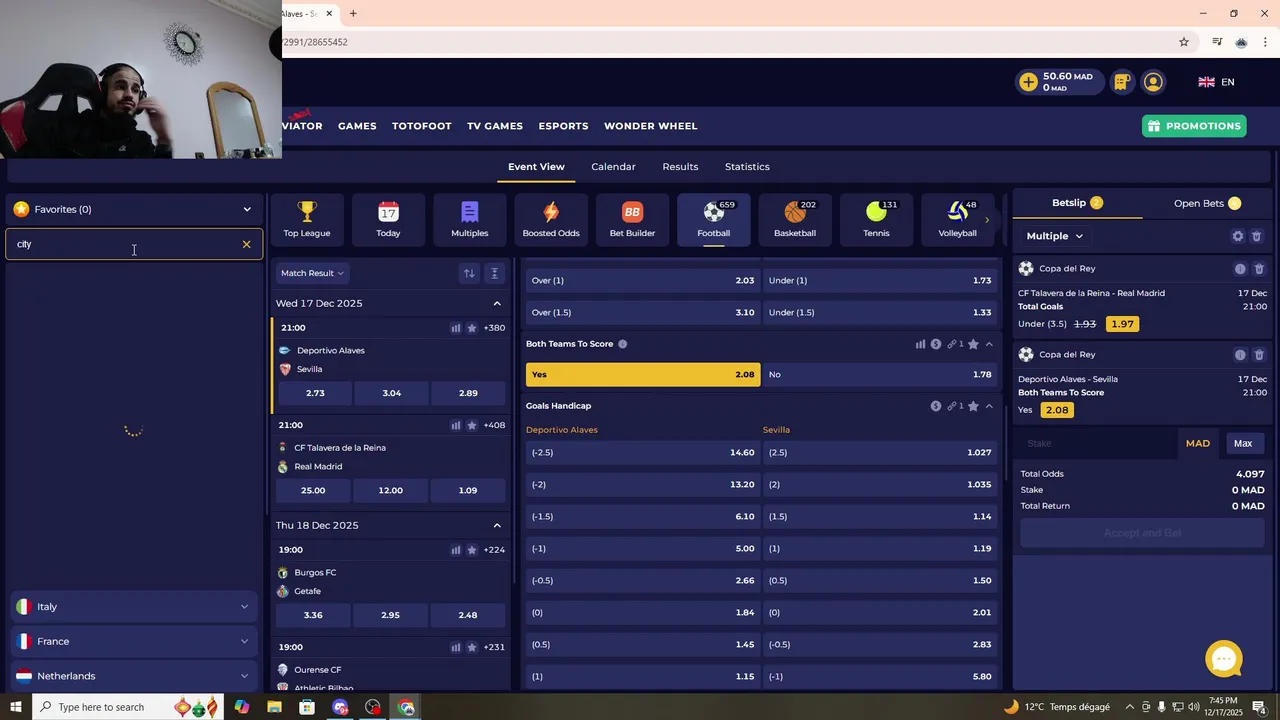Open the Multiples category tile
This screenshot has width=1280, height=720.
click(x=470, y=219)
